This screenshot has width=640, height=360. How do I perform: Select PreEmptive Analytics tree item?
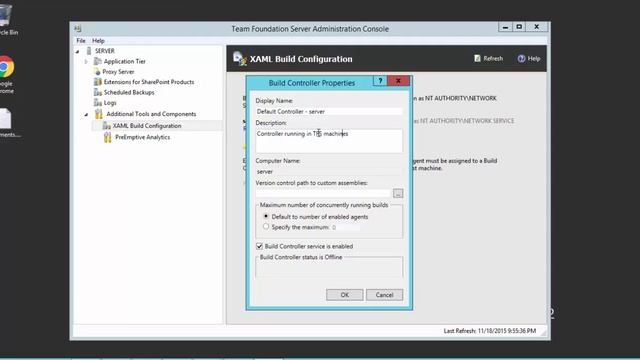pos(142,137)
